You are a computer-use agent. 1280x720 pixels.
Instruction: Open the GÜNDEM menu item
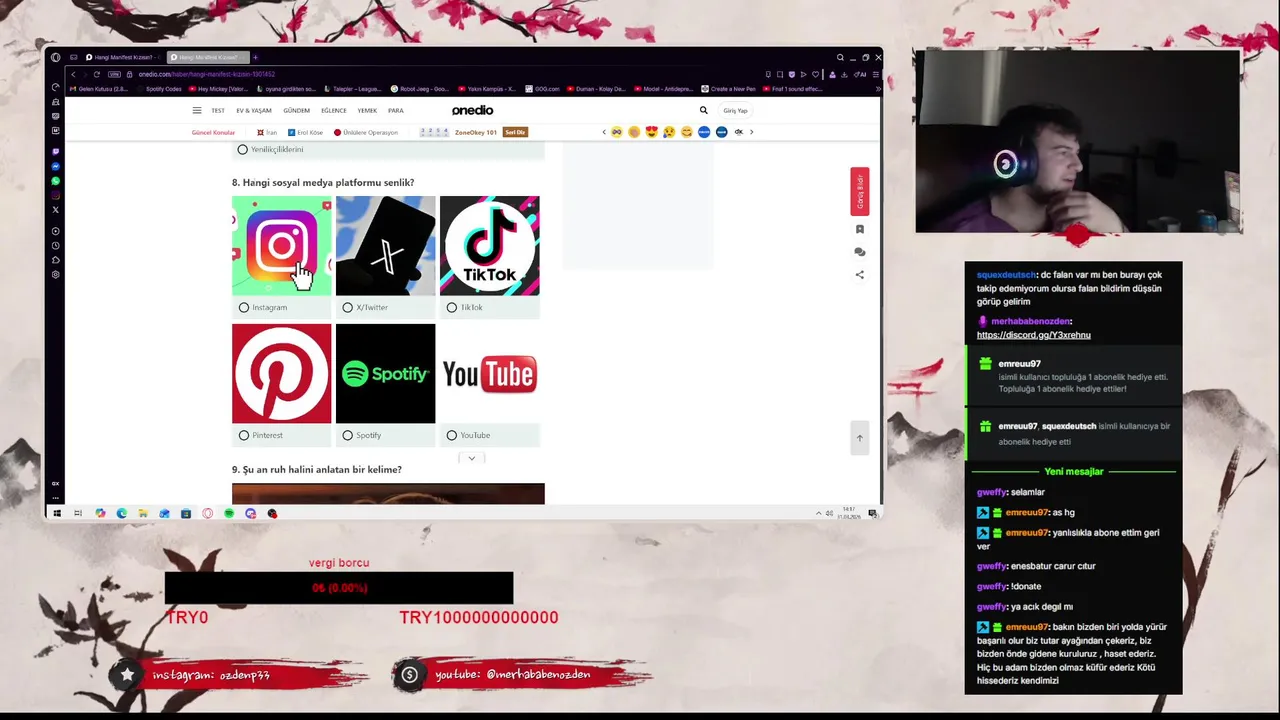296,110
